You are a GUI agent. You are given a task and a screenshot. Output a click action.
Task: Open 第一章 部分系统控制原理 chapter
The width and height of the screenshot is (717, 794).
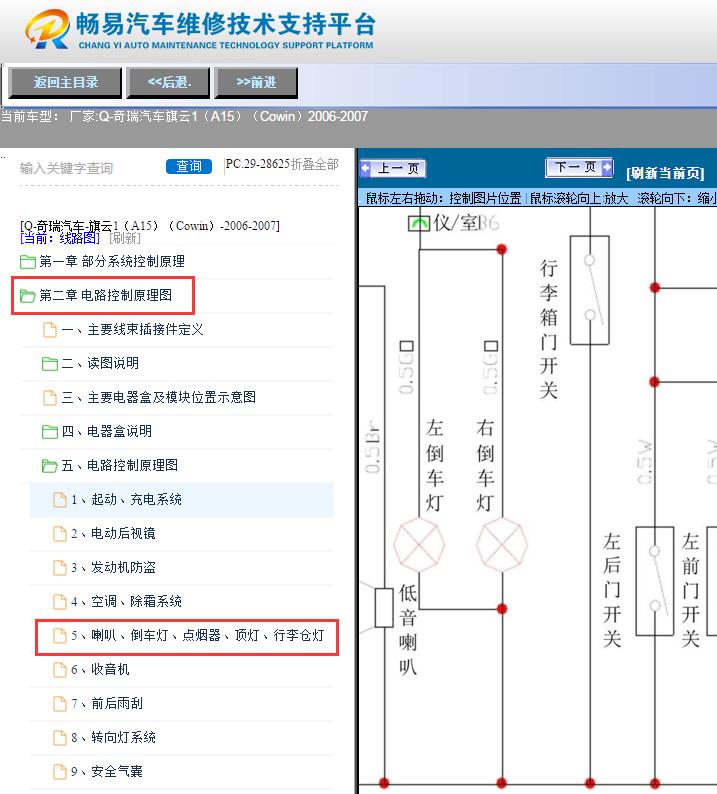112,261
